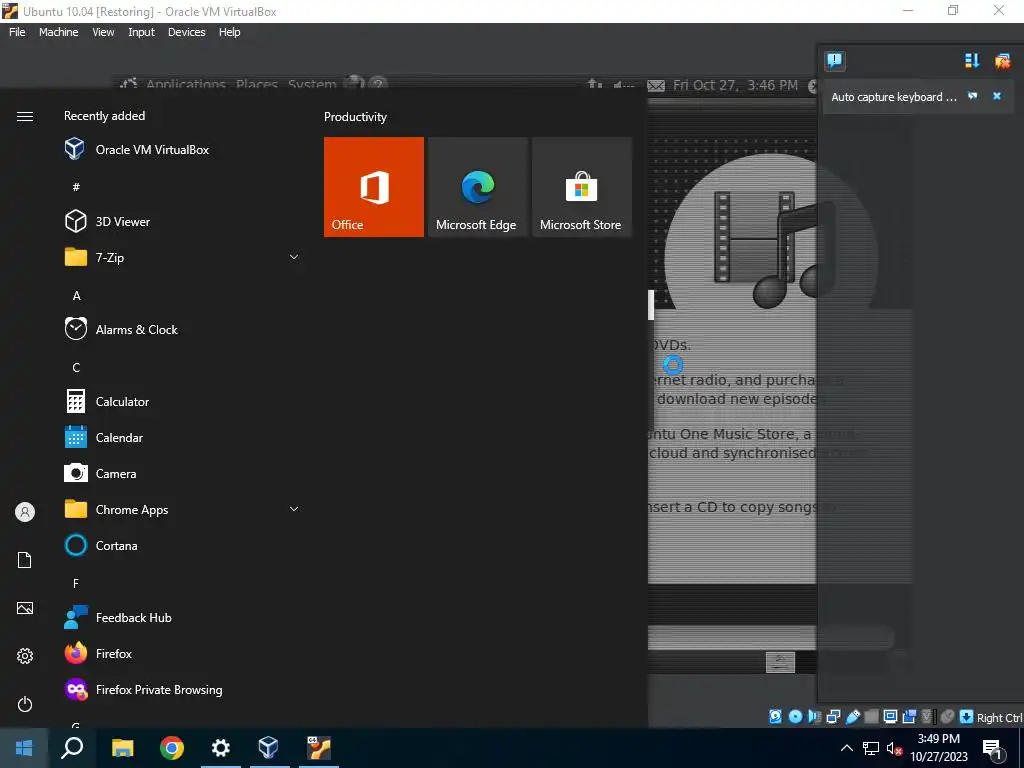The image size is (1024, 768).
Task: Click the Windows Start button
Action: (x=24, y=748)
